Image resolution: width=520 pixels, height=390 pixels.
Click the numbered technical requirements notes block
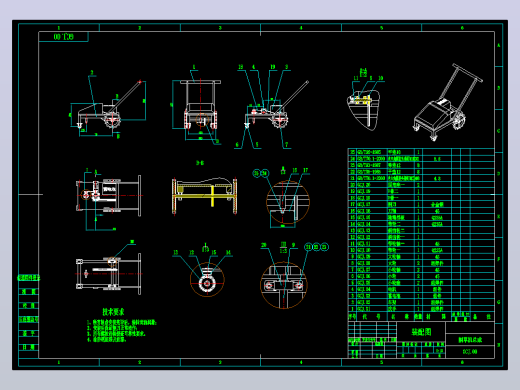point(121,331)
